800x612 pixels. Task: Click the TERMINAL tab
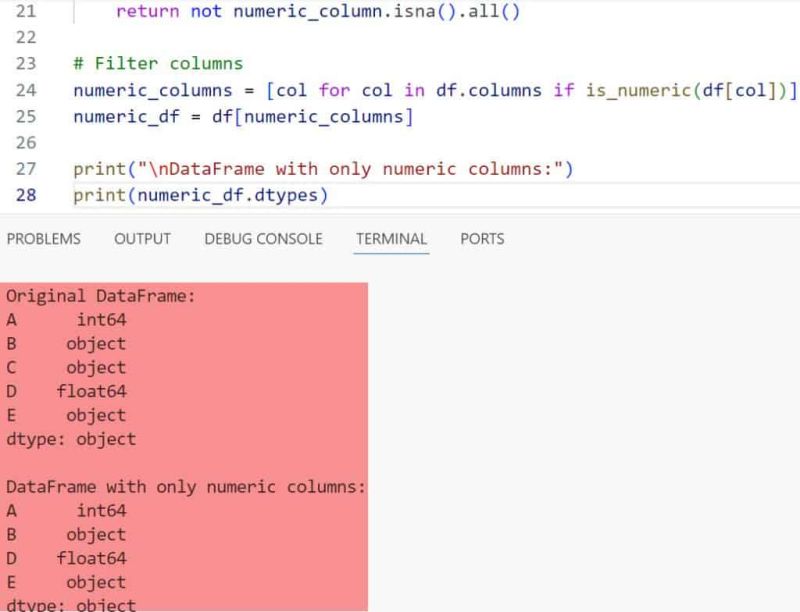[390, 239]
